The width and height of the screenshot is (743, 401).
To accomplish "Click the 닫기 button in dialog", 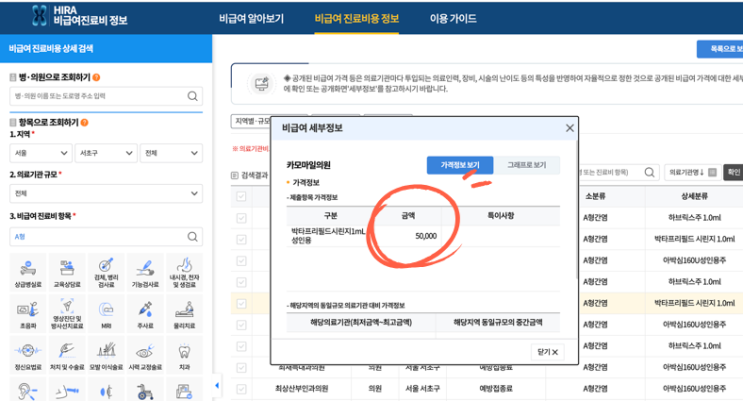I will (x=547, y=352).
